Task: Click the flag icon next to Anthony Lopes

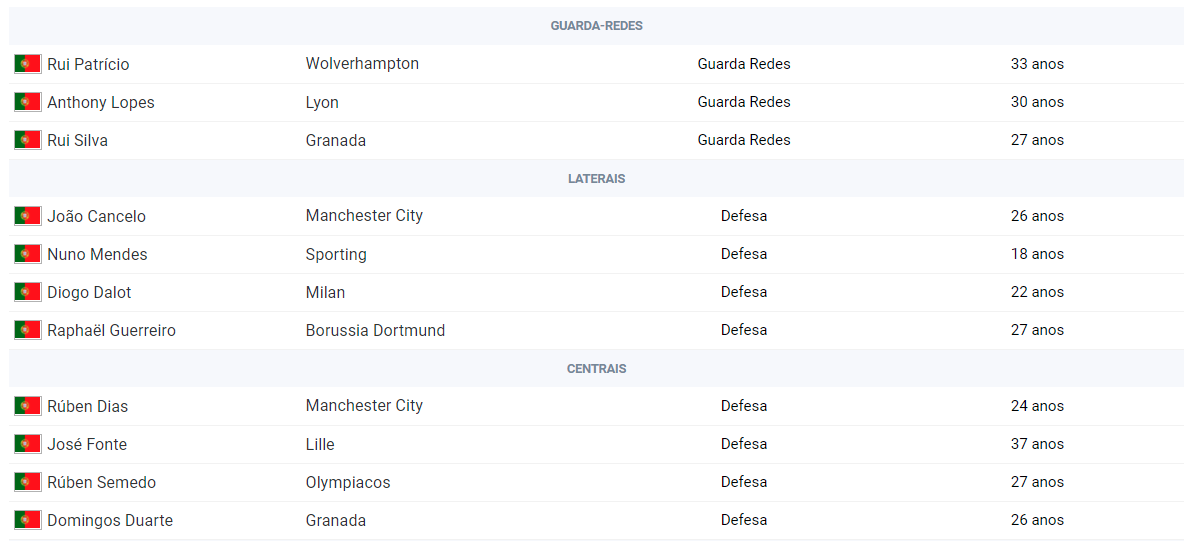Action: pos(27,102)
